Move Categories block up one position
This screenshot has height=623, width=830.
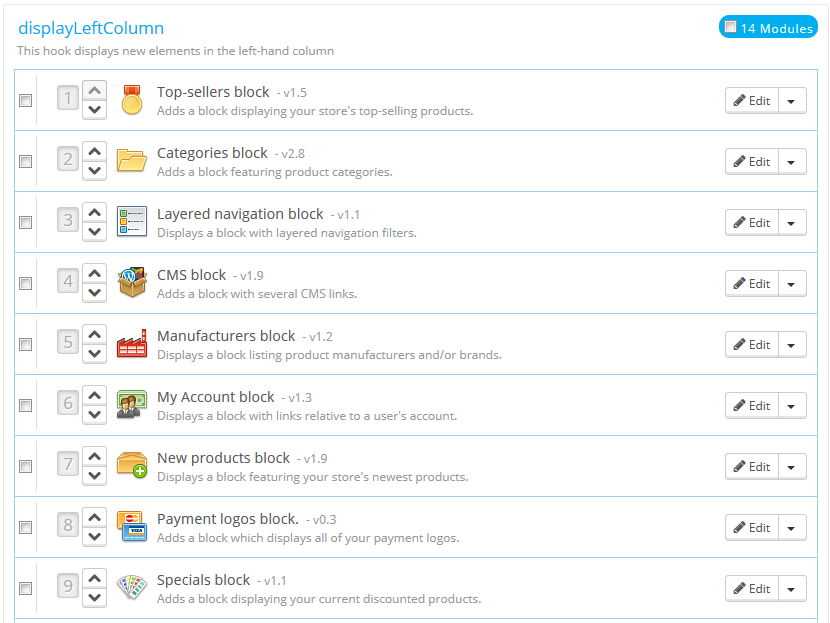[x=94, y=152]
